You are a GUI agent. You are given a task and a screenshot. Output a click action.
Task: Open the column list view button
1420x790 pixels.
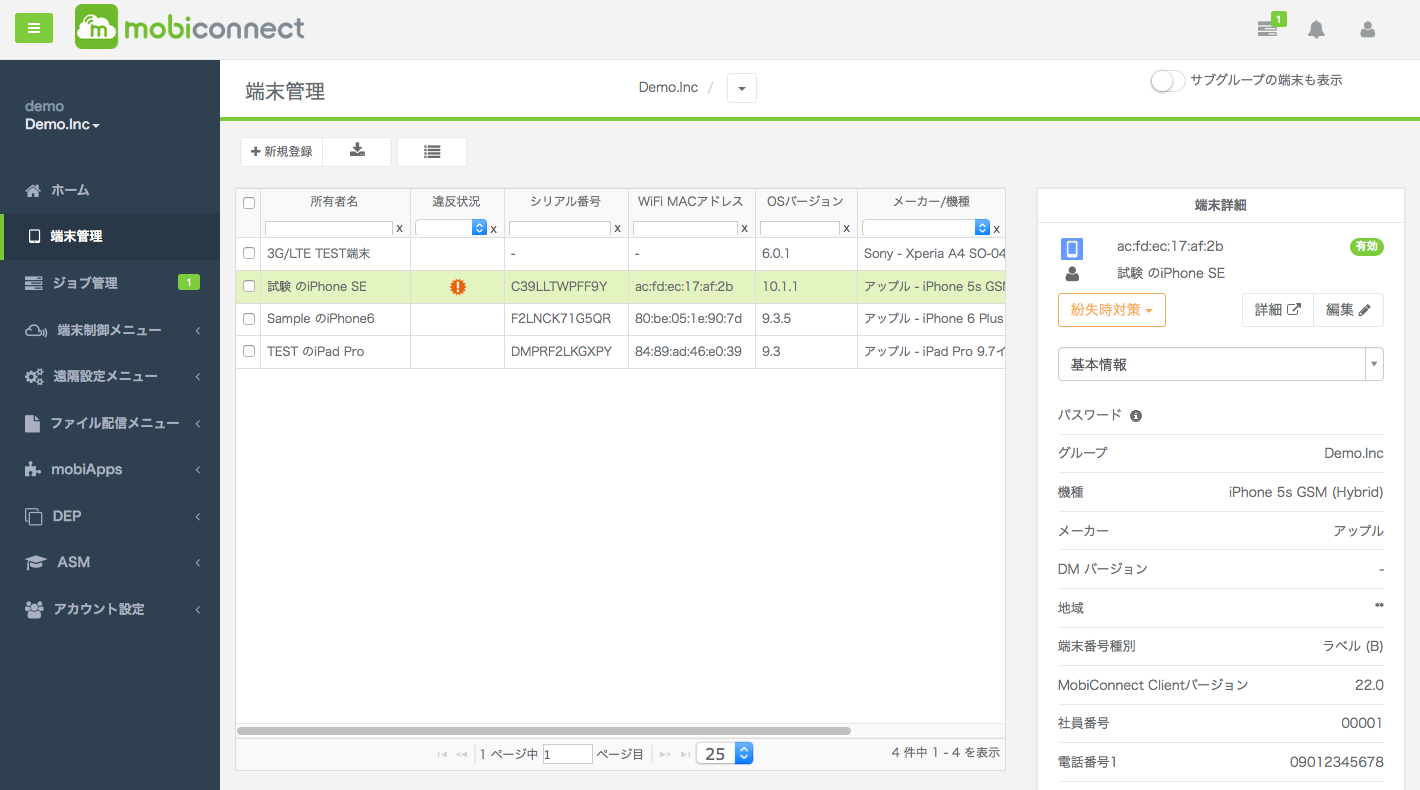point(432,151)
